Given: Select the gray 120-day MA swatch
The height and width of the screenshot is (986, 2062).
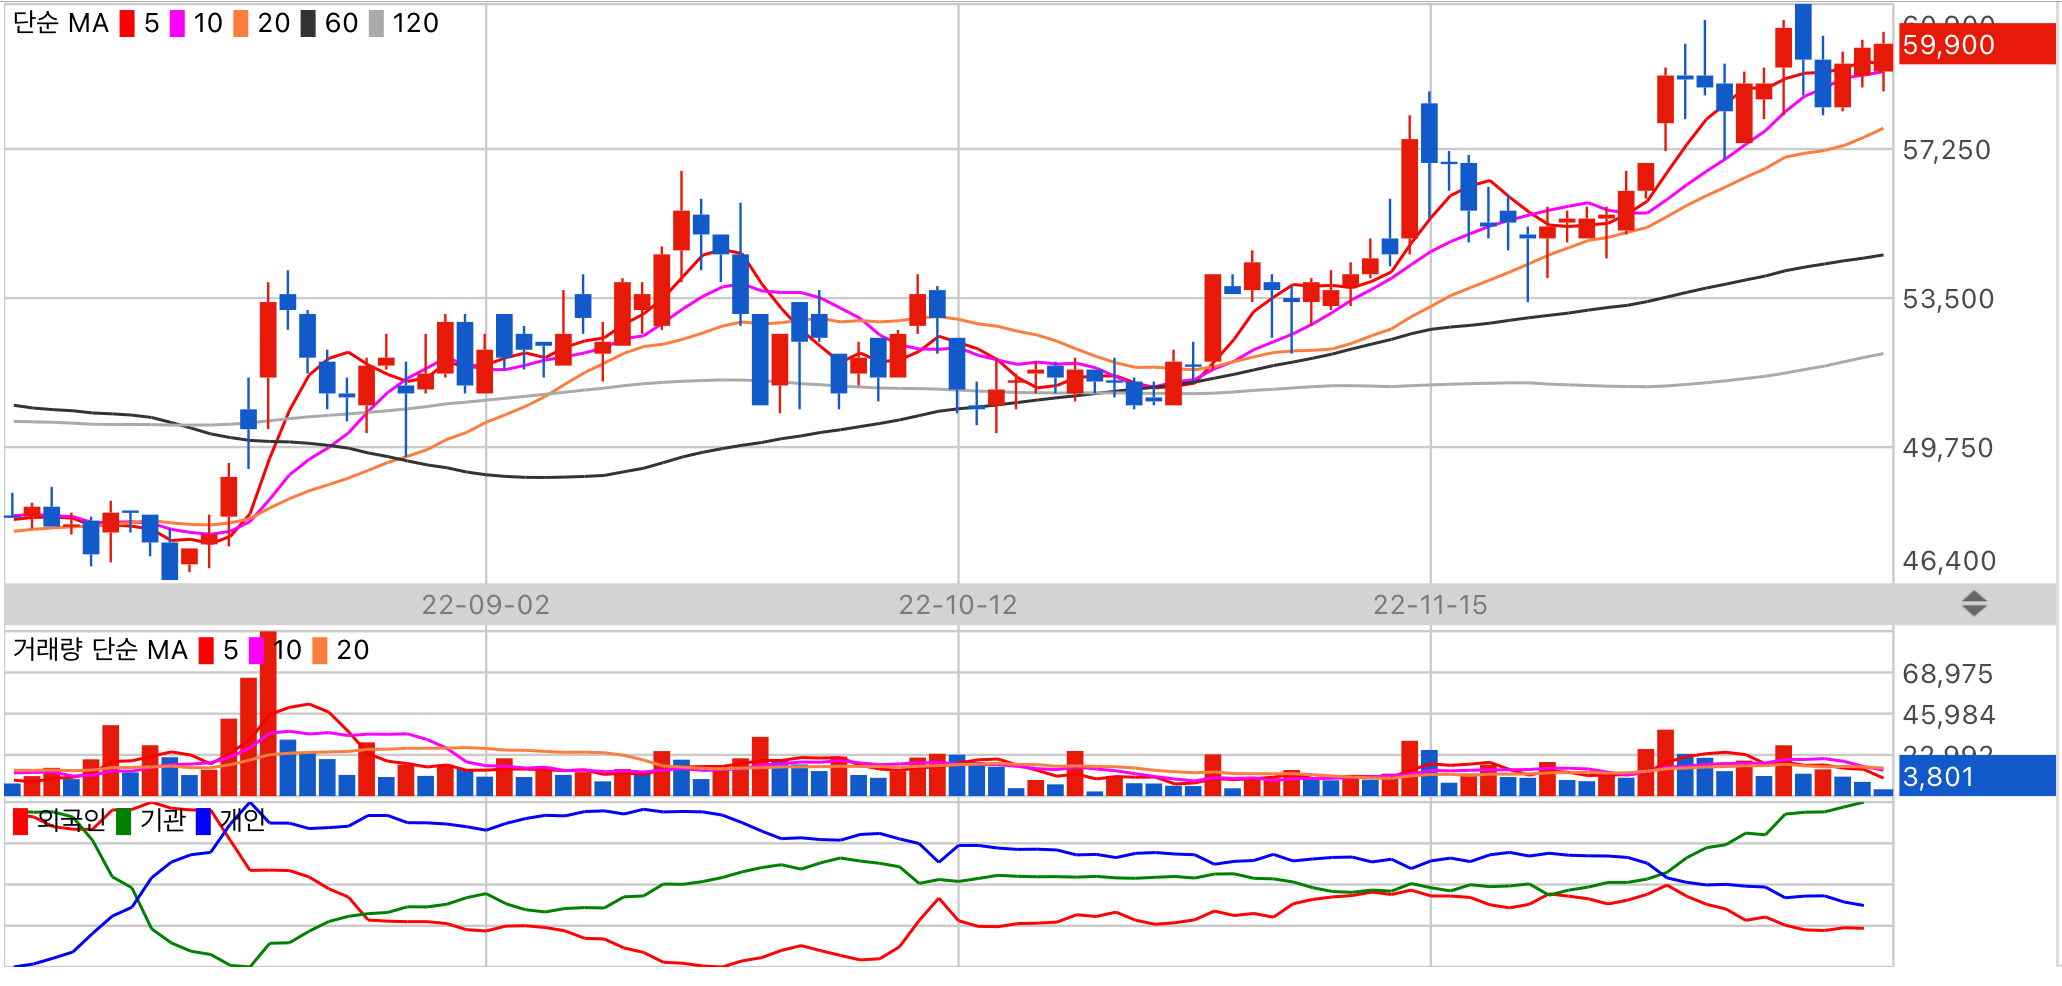Looking at the screenshot, I should click(376, 23).
